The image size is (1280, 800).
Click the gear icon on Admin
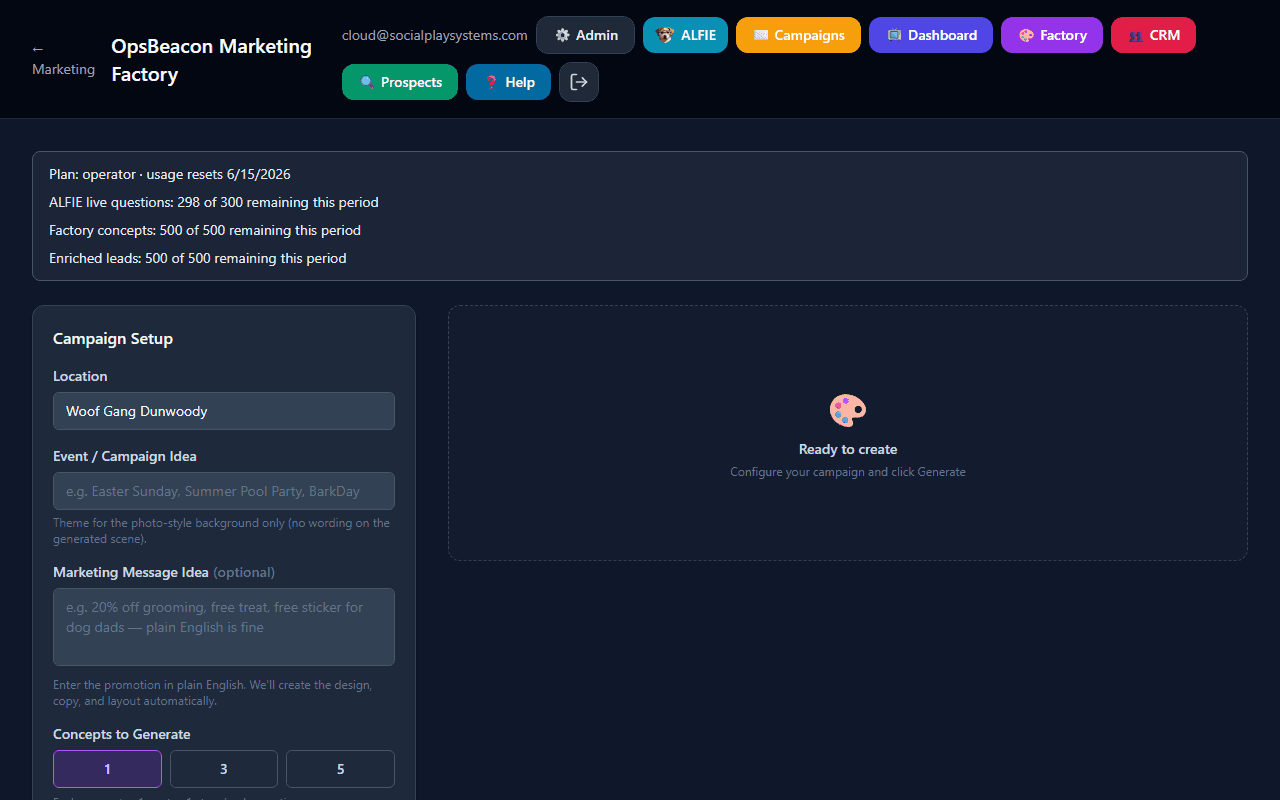(x=562, y=35)
